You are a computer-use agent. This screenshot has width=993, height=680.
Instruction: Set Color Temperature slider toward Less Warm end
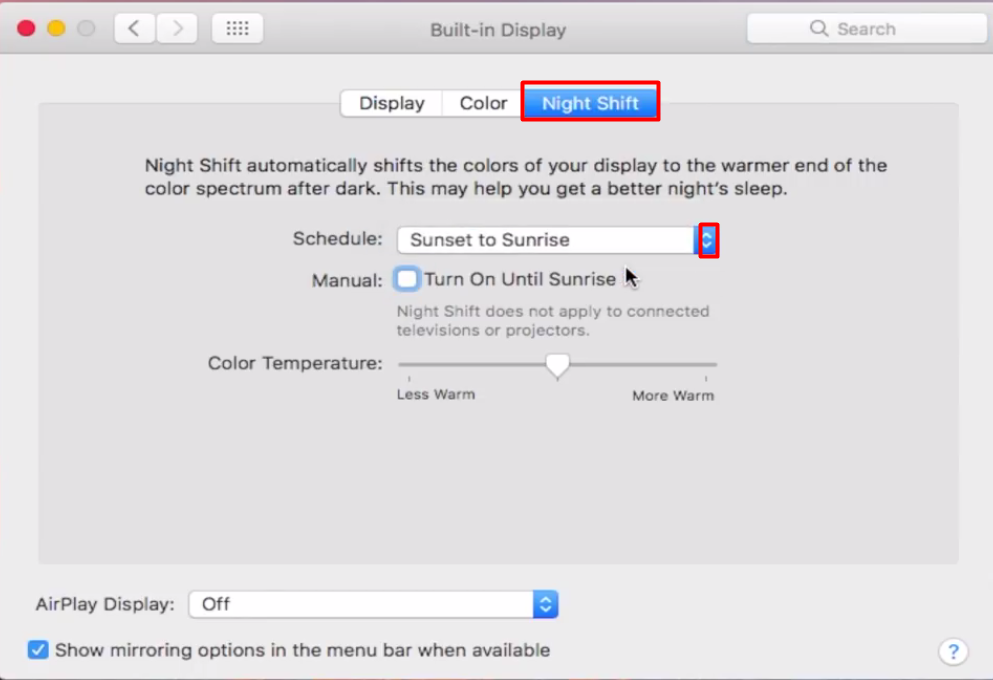click(x=410, y=364)
